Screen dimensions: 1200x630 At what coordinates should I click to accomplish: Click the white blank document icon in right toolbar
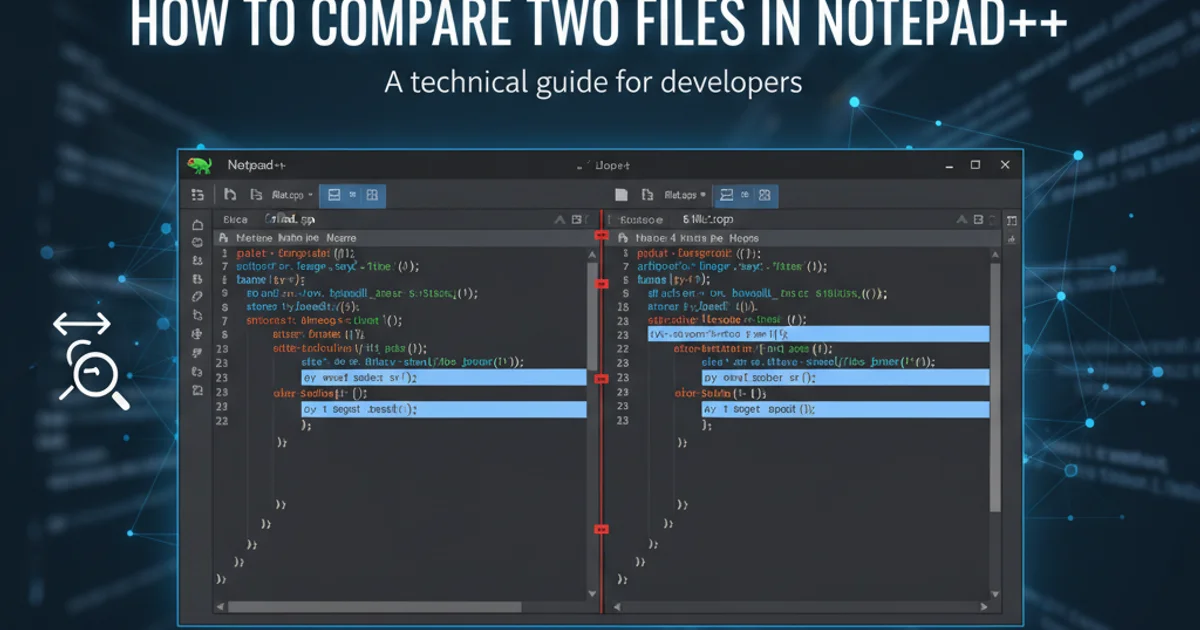point(621,195)
